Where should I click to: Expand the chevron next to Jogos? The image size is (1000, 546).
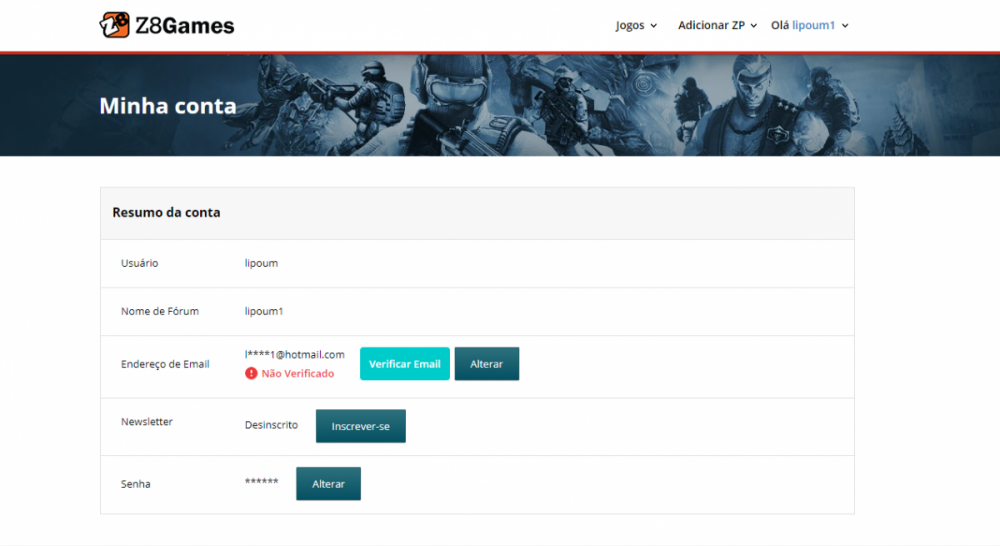pos(654,26)
